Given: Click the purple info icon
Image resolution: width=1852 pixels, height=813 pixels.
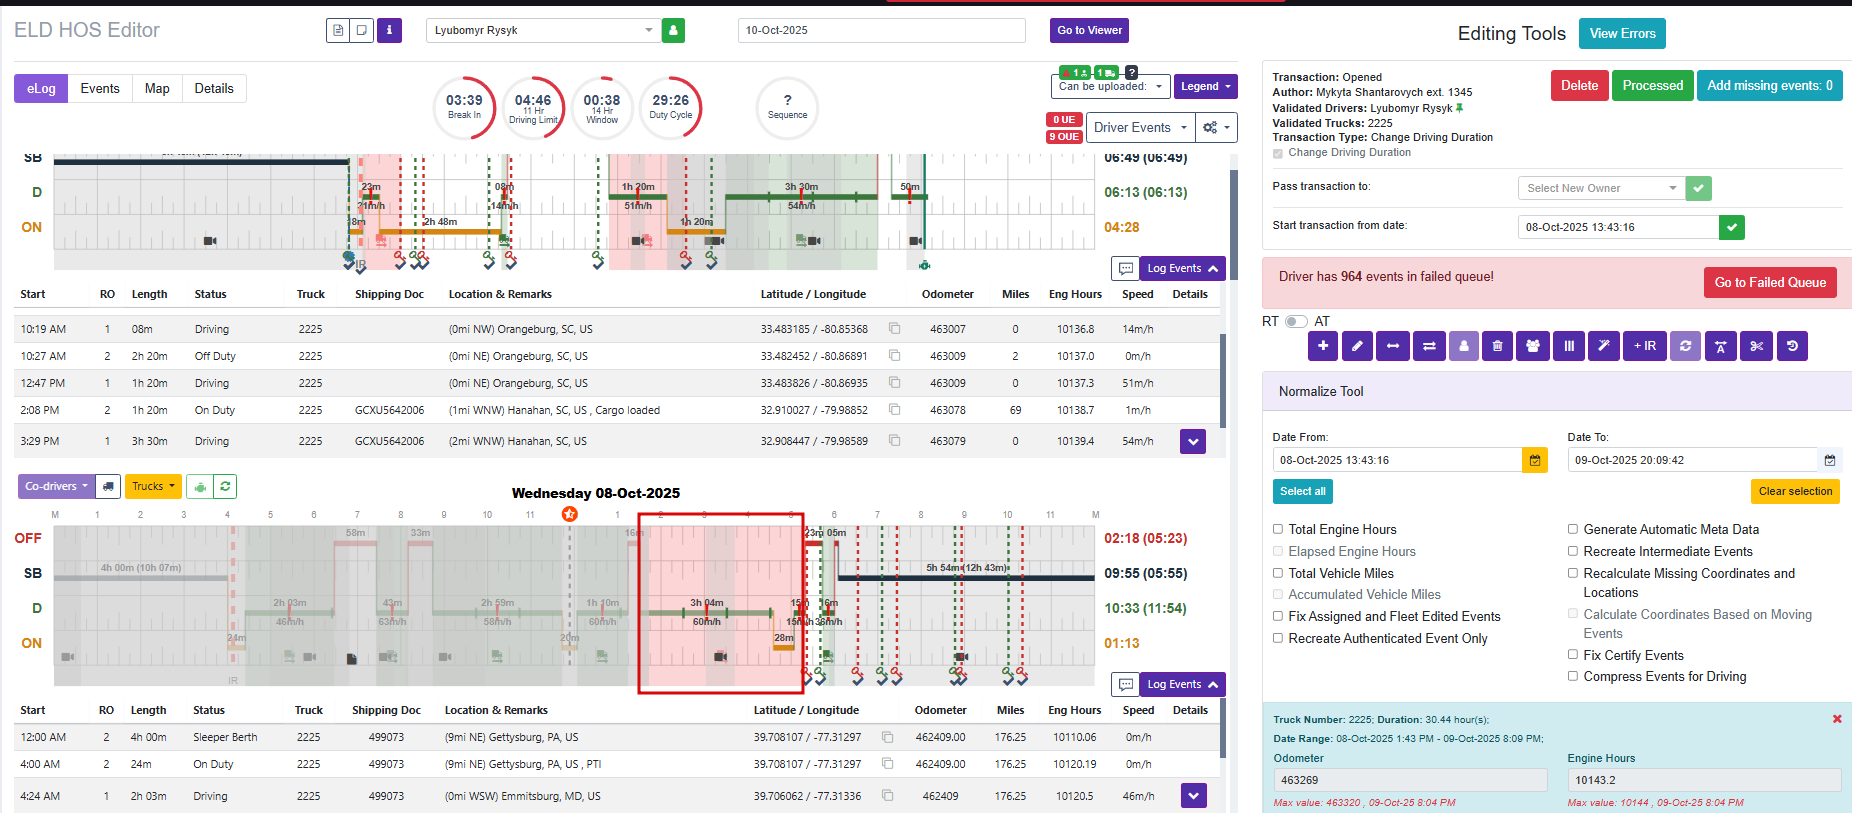Looking at the screenshot, I should click(389, 30).
